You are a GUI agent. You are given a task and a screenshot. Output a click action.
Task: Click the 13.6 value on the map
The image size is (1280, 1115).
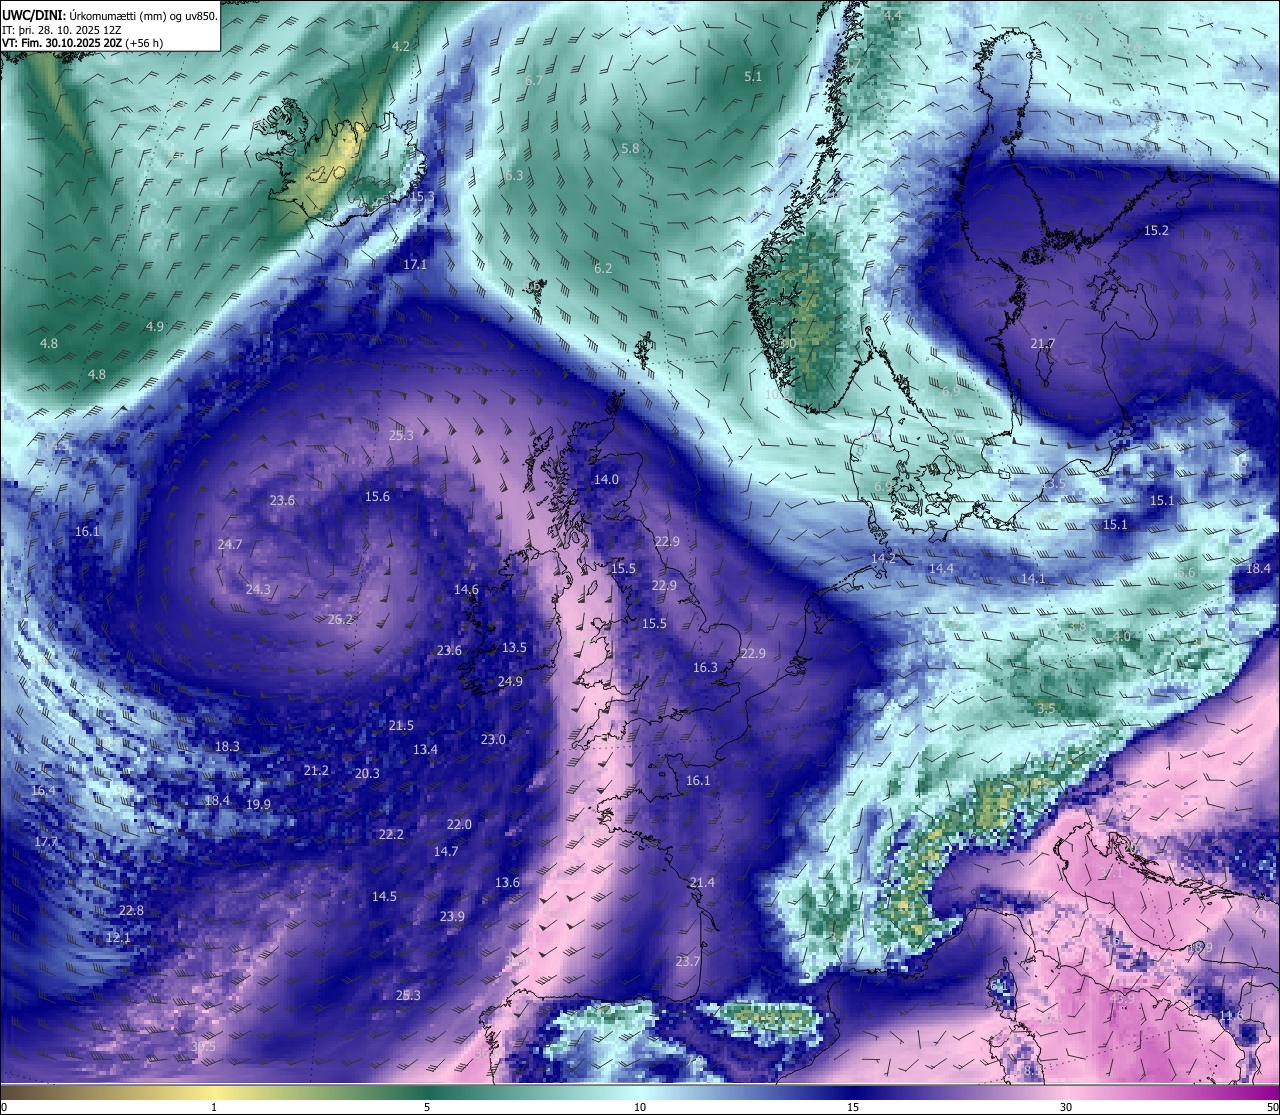(507, 882)
